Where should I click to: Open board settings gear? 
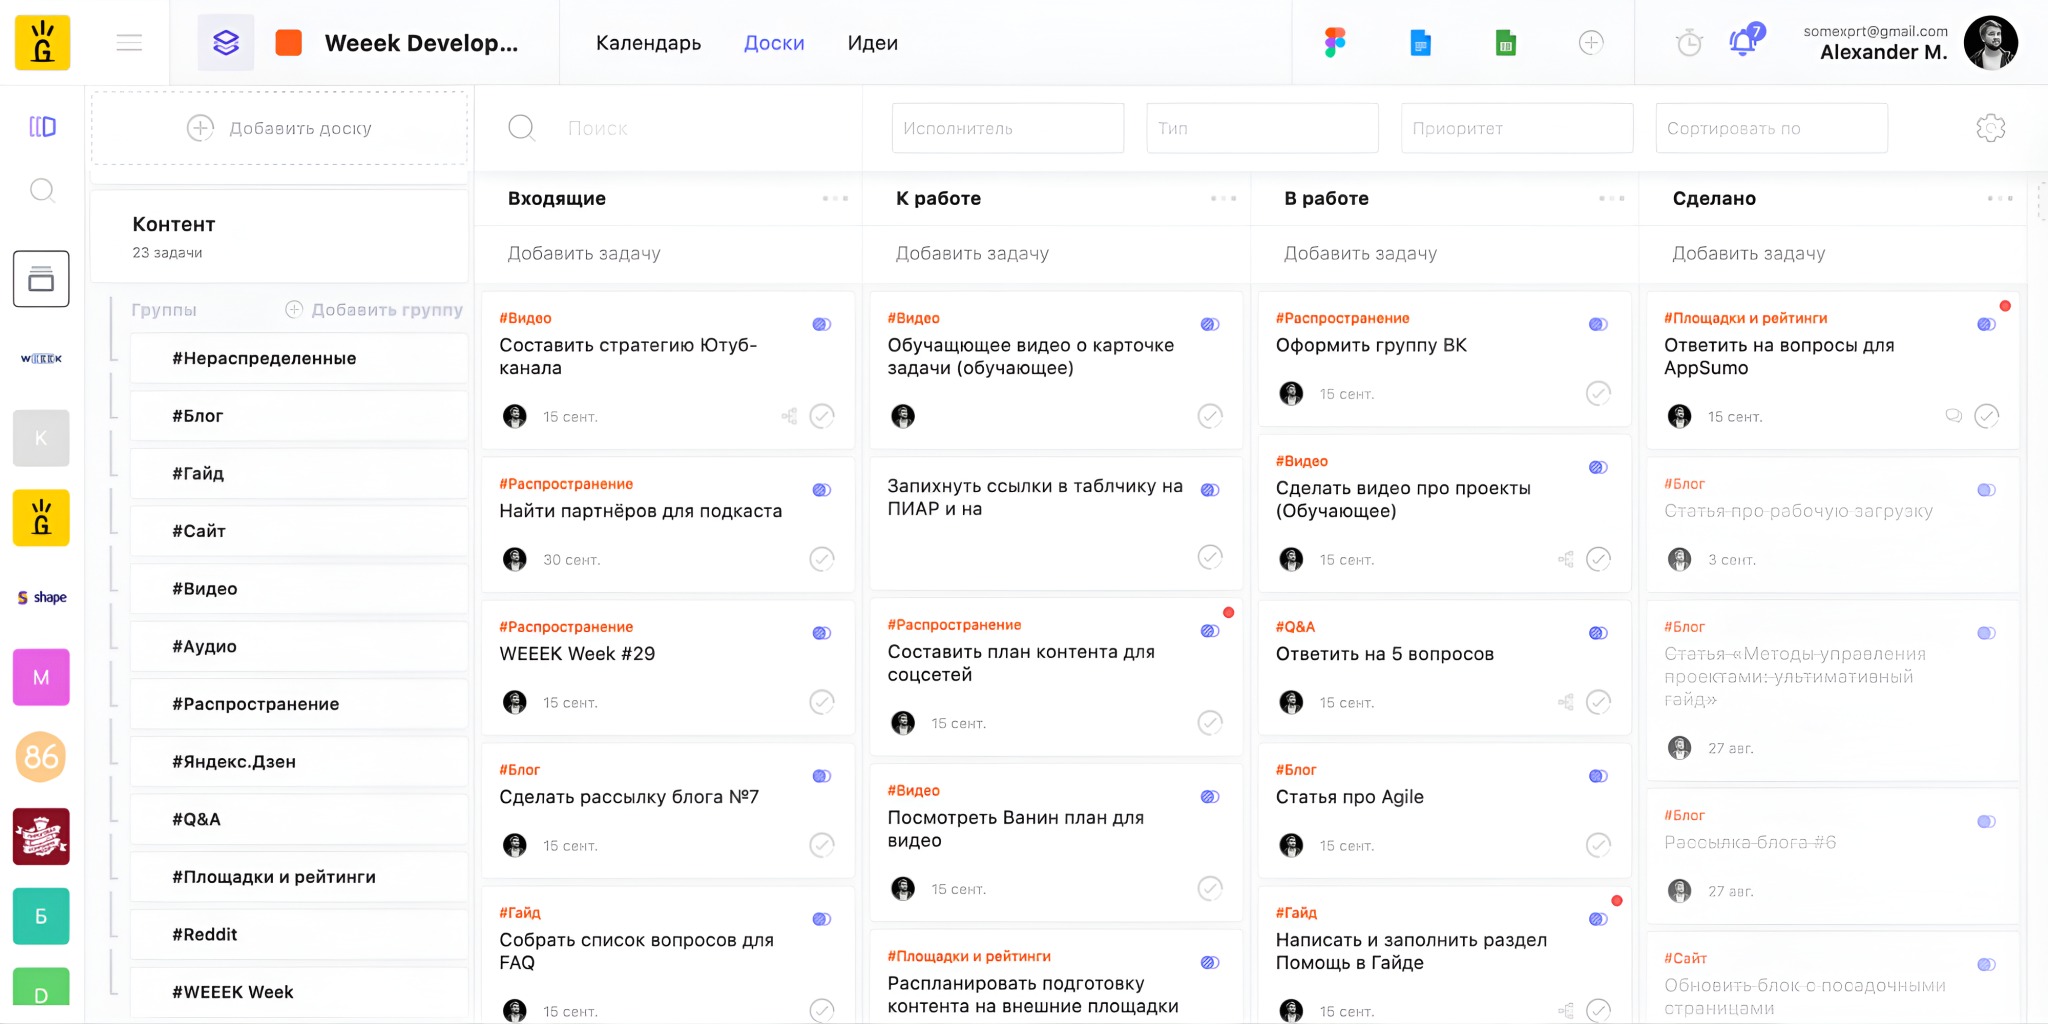pos(1991,128)
